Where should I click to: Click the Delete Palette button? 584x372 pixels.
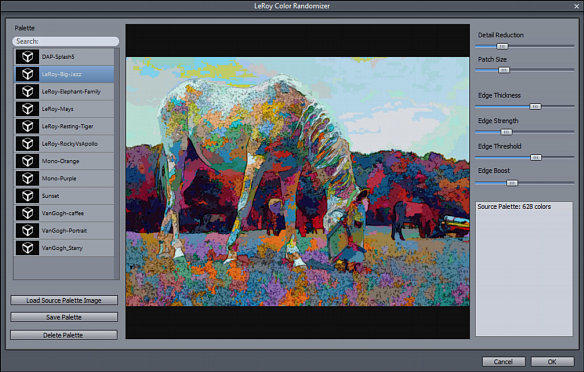point(64,335)
